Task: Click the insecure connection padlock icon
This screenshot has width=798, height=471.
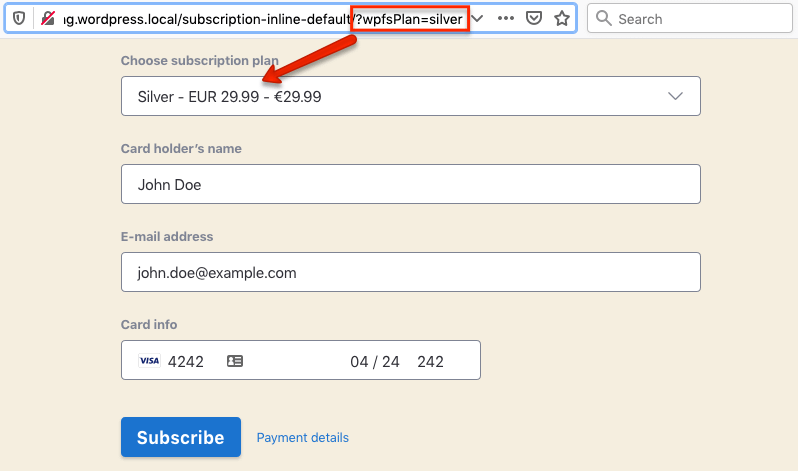Action: (x=47, y=19)
